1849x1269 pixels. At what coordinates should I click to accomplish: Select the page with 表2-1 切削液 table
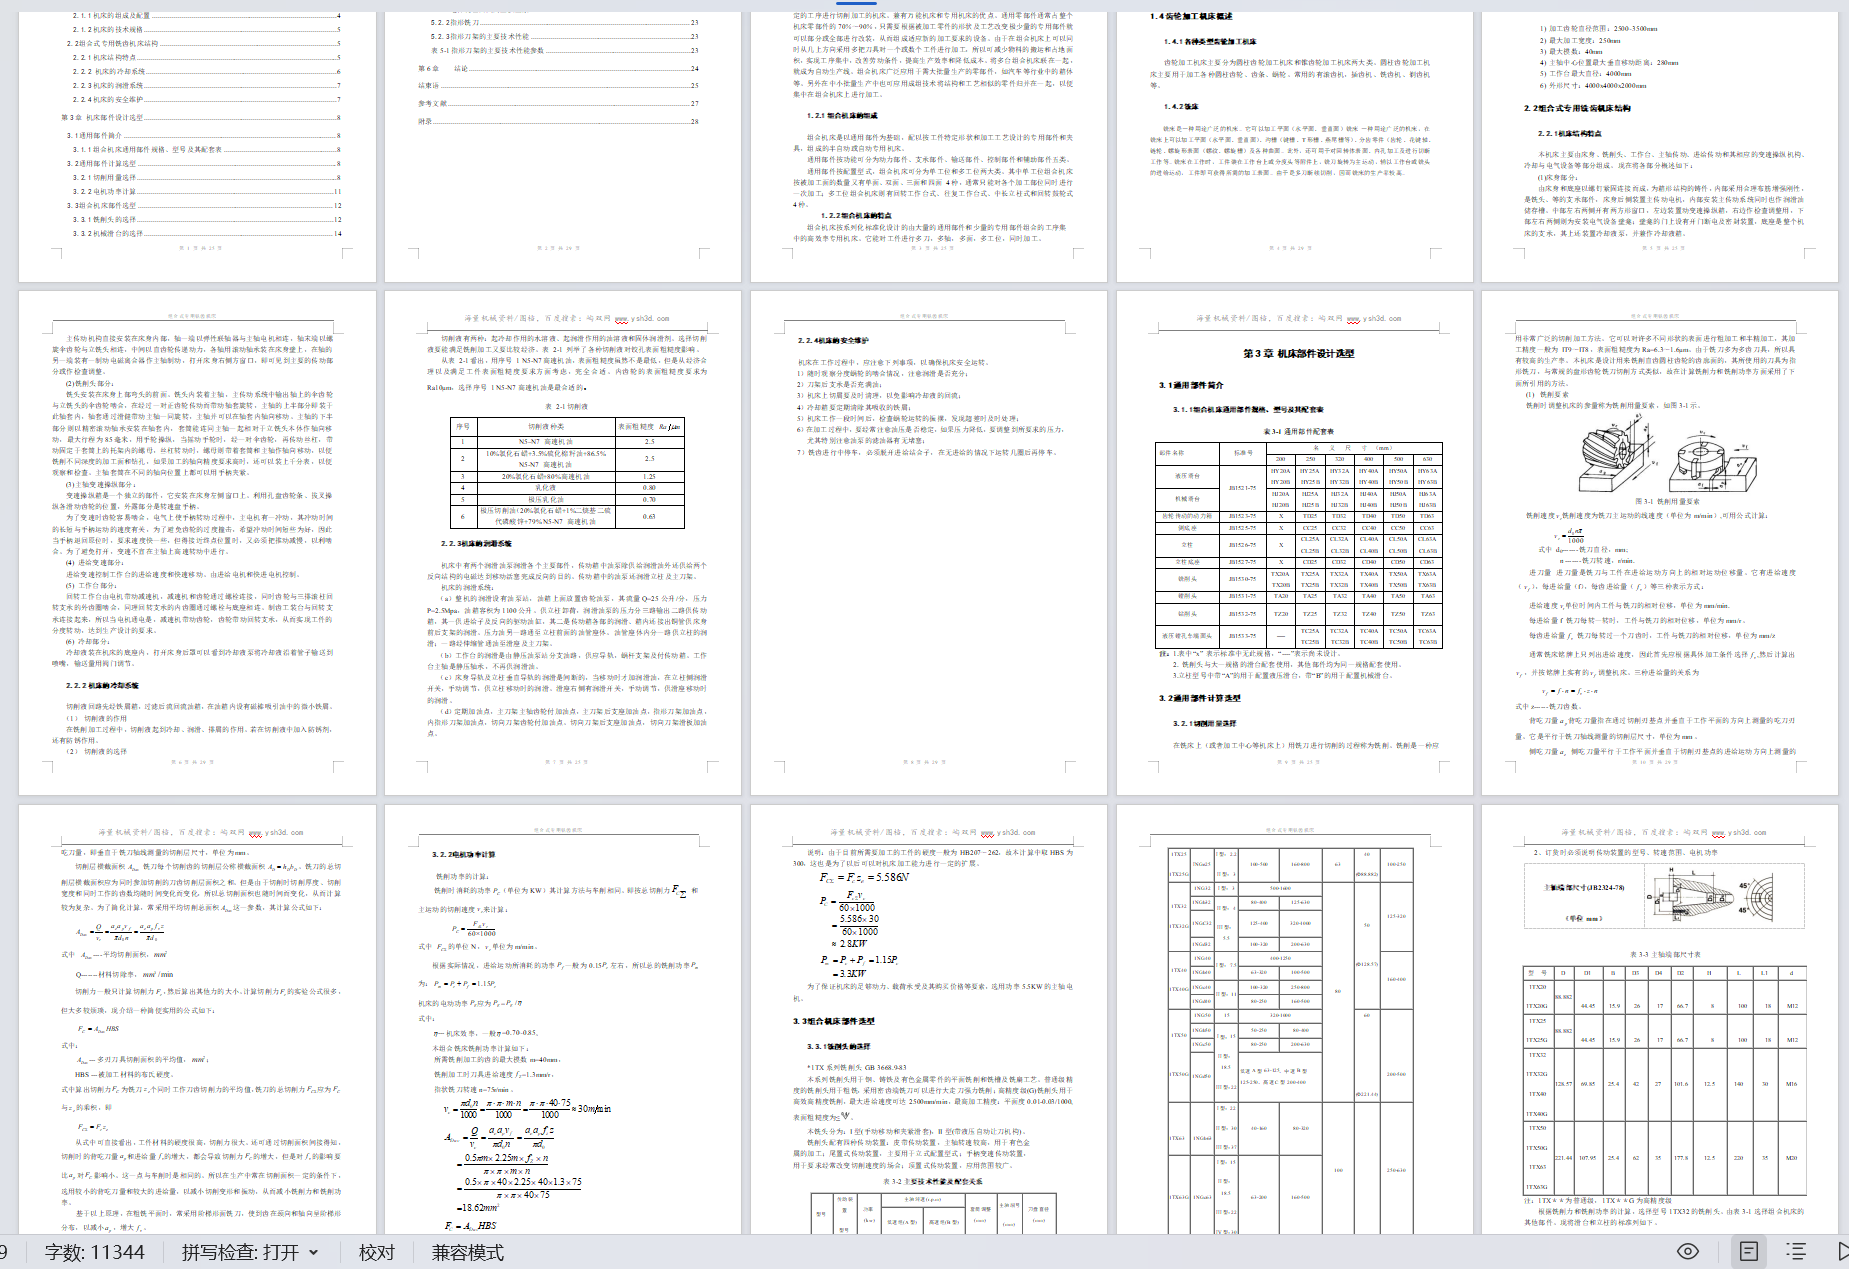click(x=565, y=543)
